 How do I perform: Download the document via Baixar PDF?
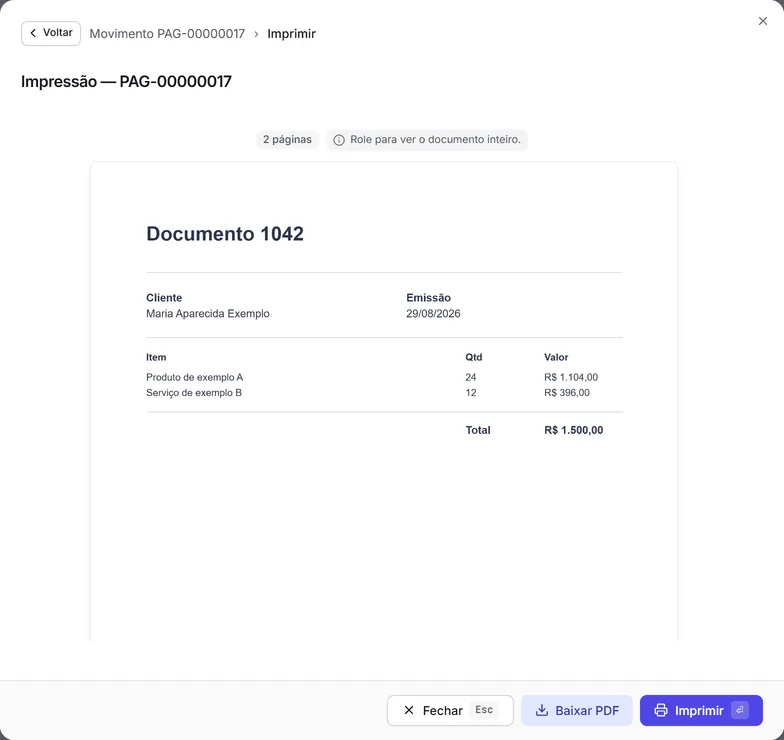pyautogui.click(x=576, y=710)
